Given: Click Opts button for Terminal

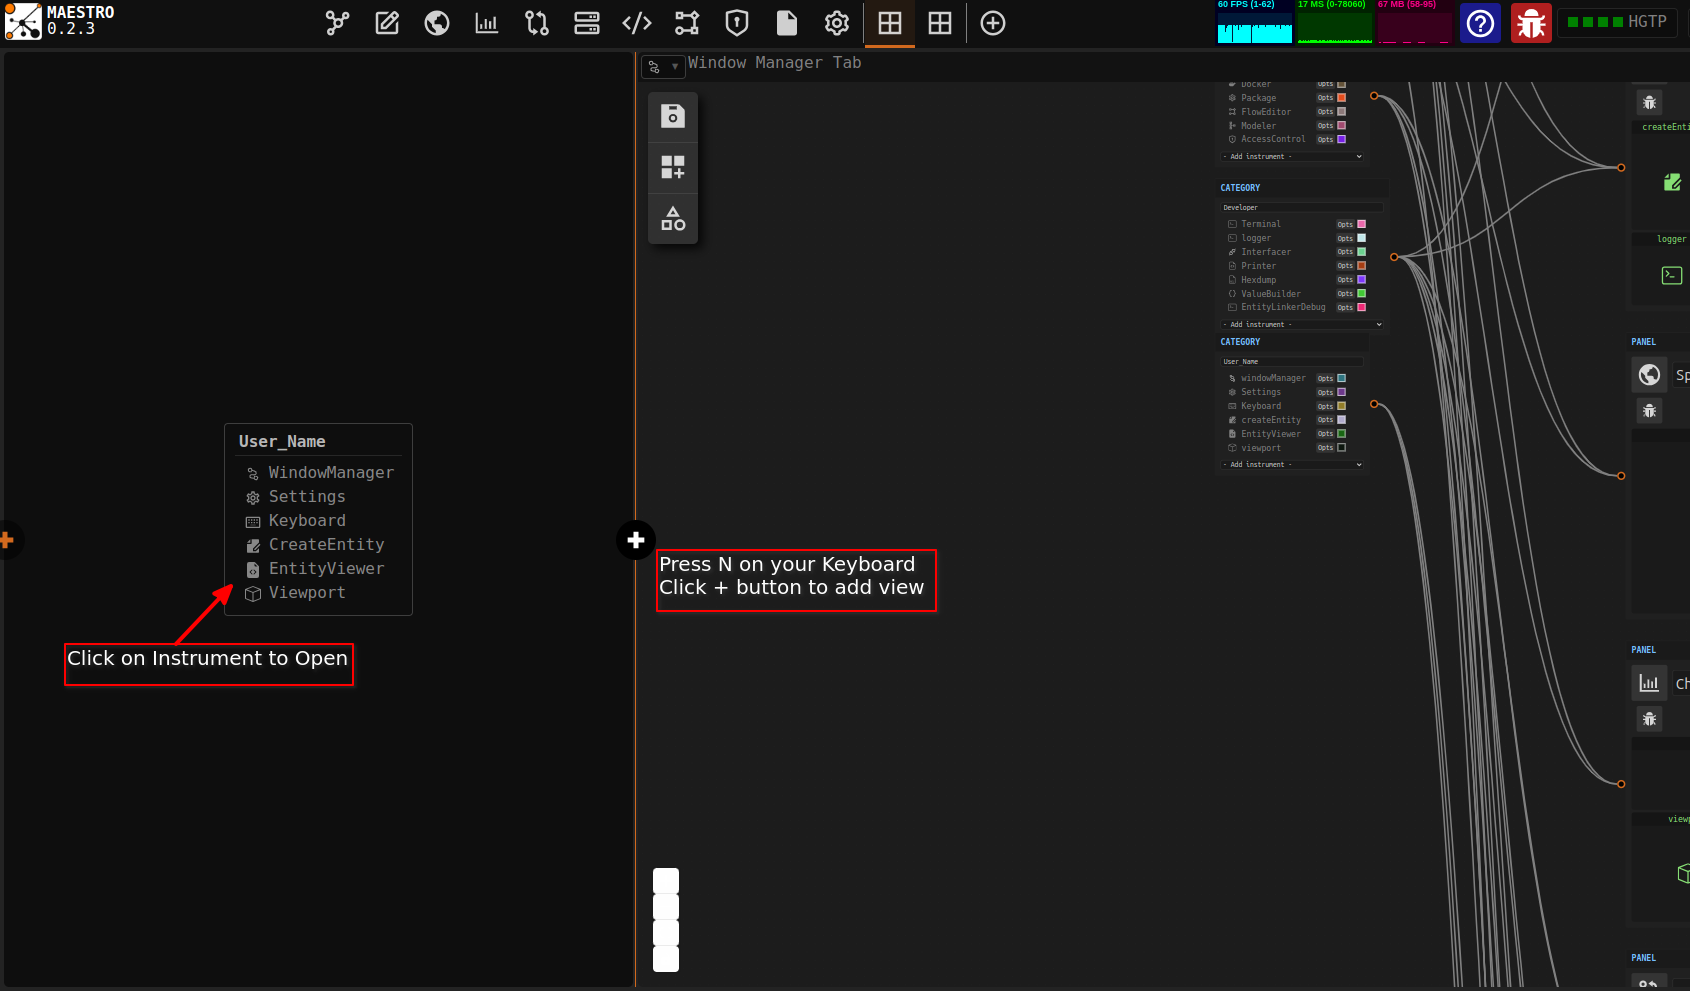Looking at the screenshot, I should coord(1345,224).
